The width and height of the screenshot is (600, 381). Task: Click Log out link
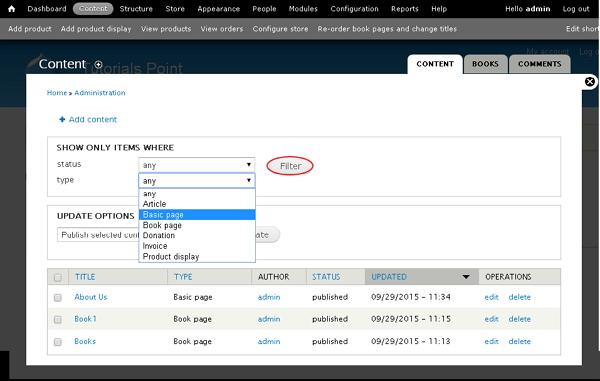pos(576,9)
